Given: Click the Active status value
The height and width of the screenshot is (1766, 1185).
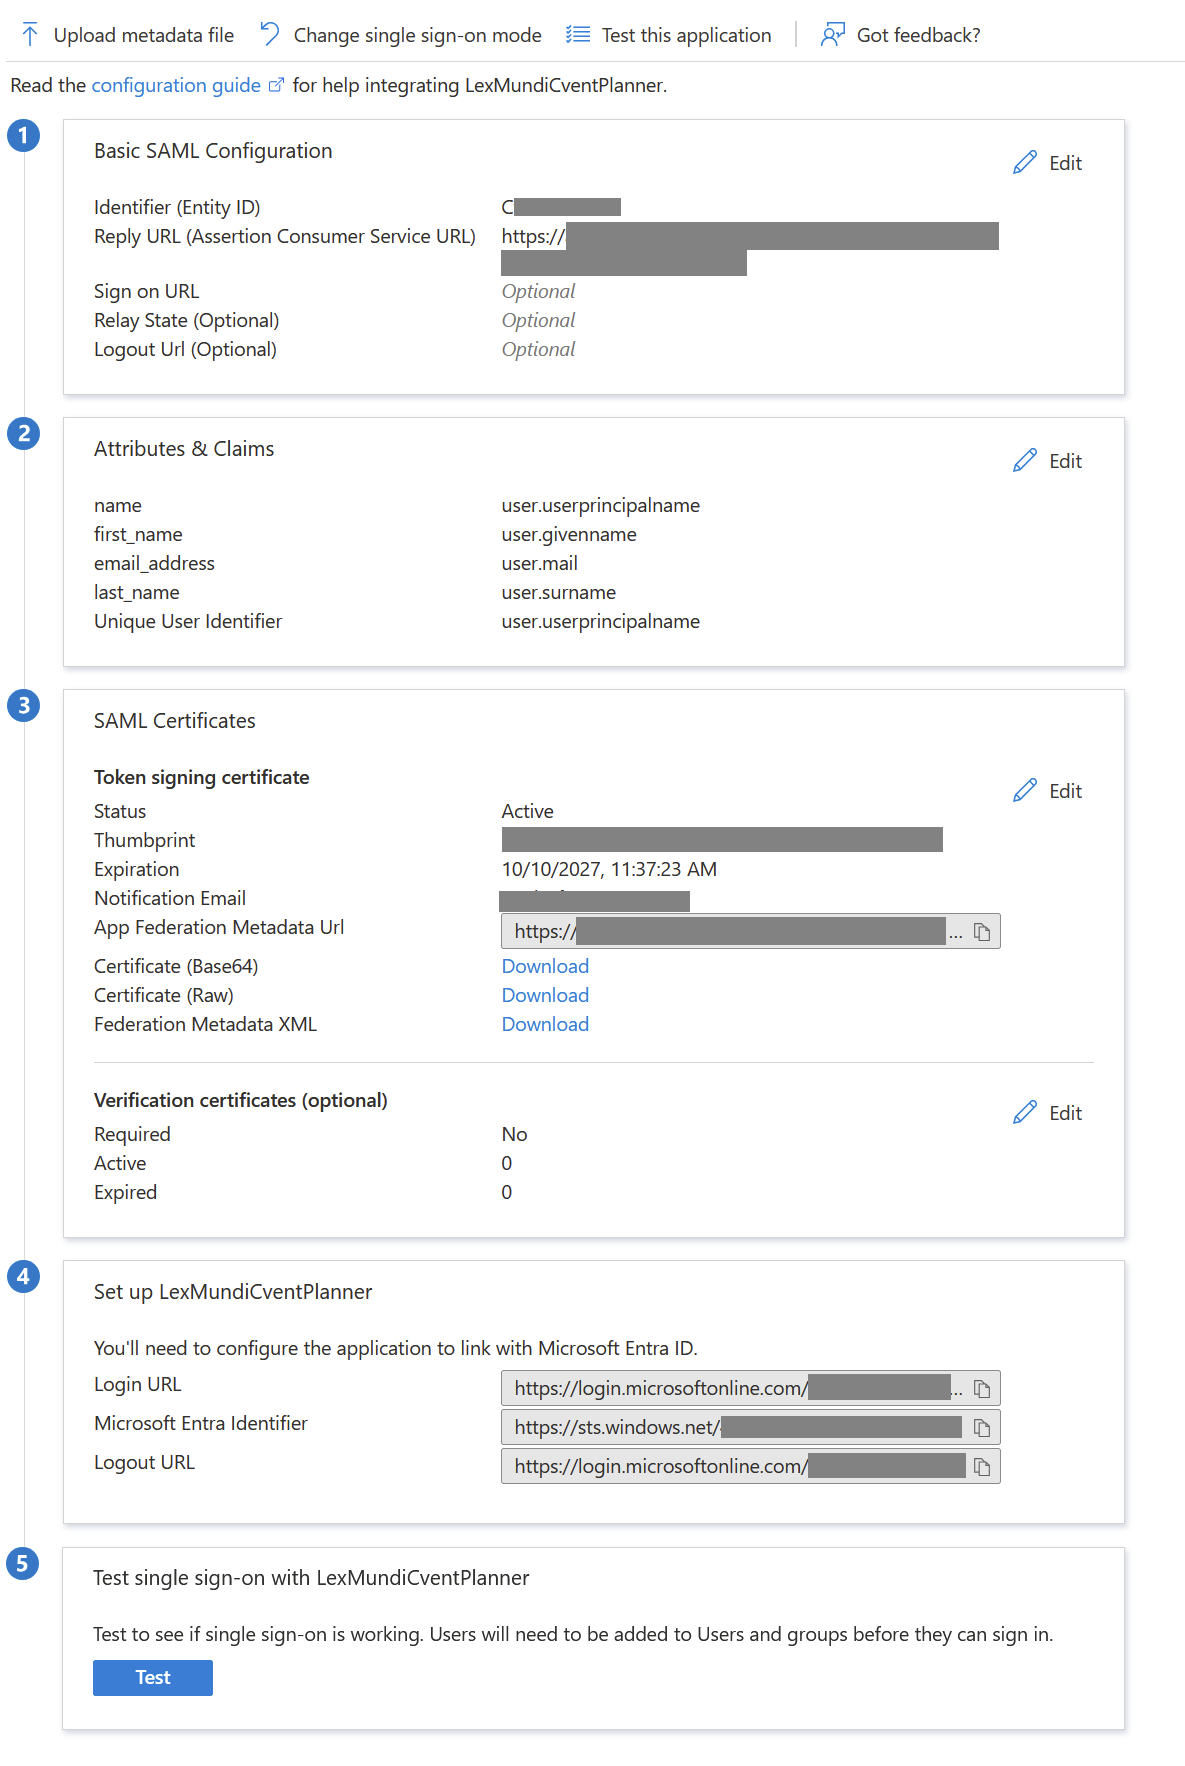Looking at the screenshot, I should coord(528,811).
